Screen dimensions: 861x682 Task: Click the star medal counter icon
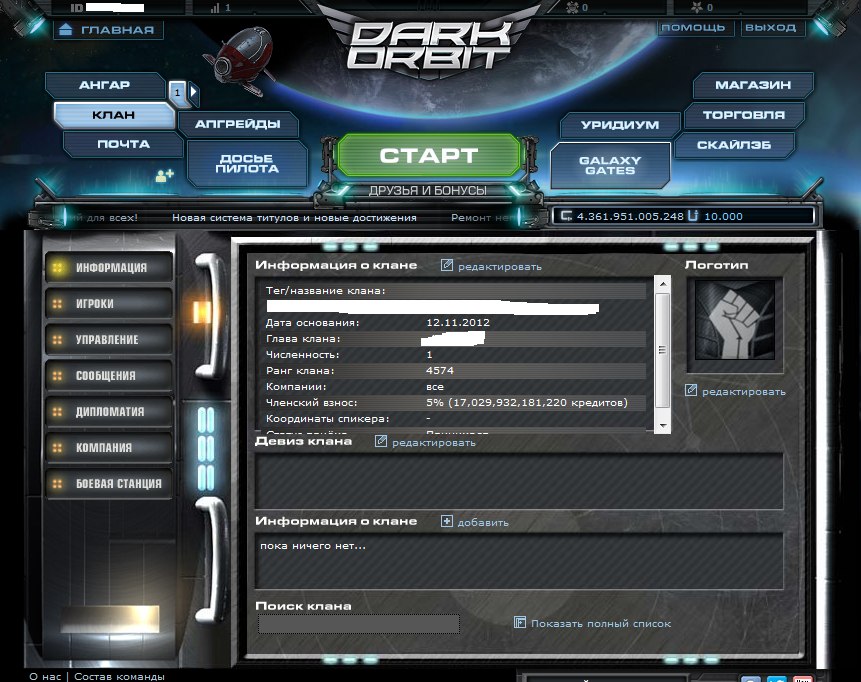697,7
